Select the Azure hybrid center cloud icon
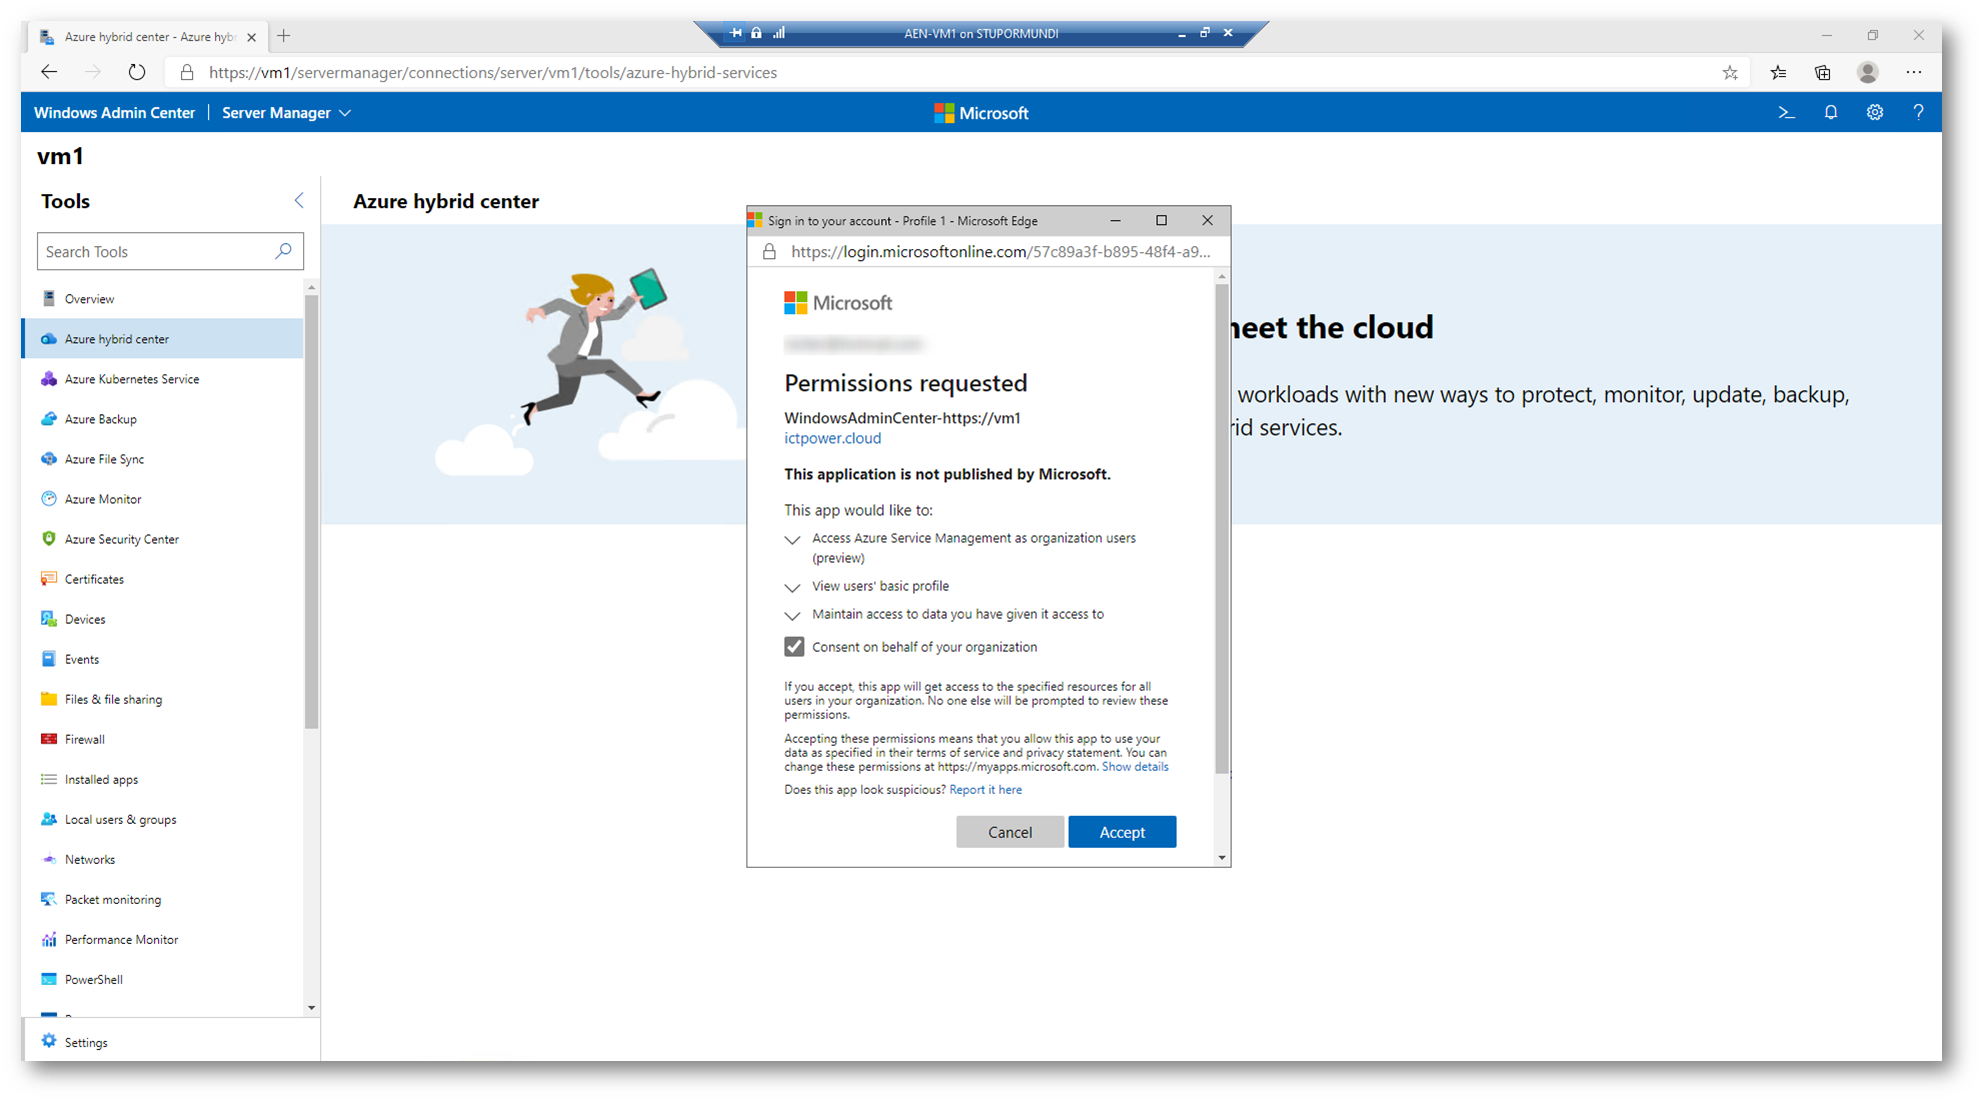The image size is (1984, 1103). click(48, 339)
